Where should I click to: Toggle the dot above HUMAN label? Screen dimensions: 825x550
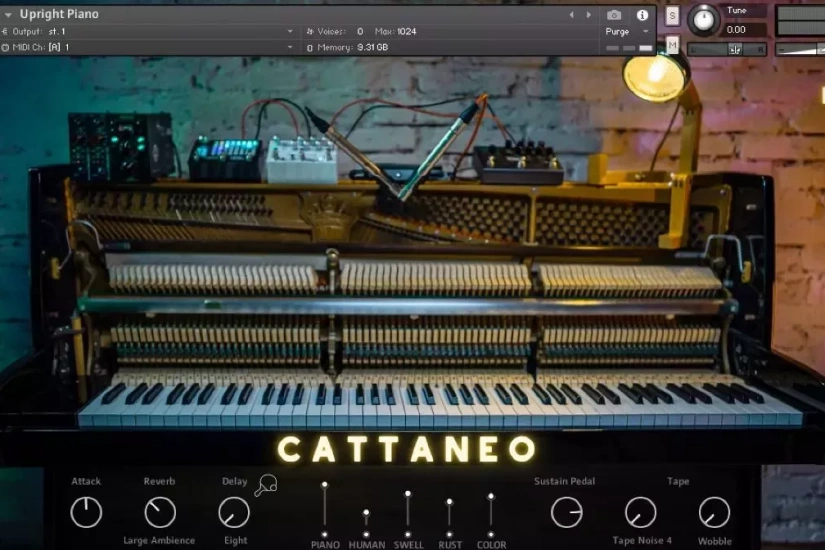tap(366, 535)
